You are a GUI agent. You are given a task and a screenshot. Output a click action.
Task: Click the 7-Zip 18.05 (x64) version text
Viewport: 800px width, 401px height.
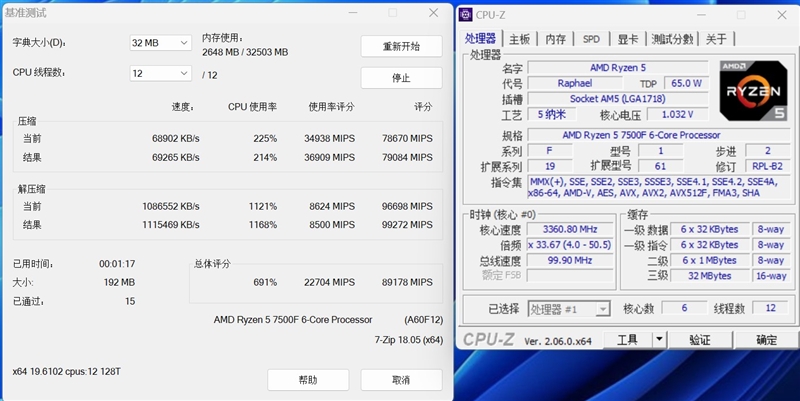click(409, 340)
